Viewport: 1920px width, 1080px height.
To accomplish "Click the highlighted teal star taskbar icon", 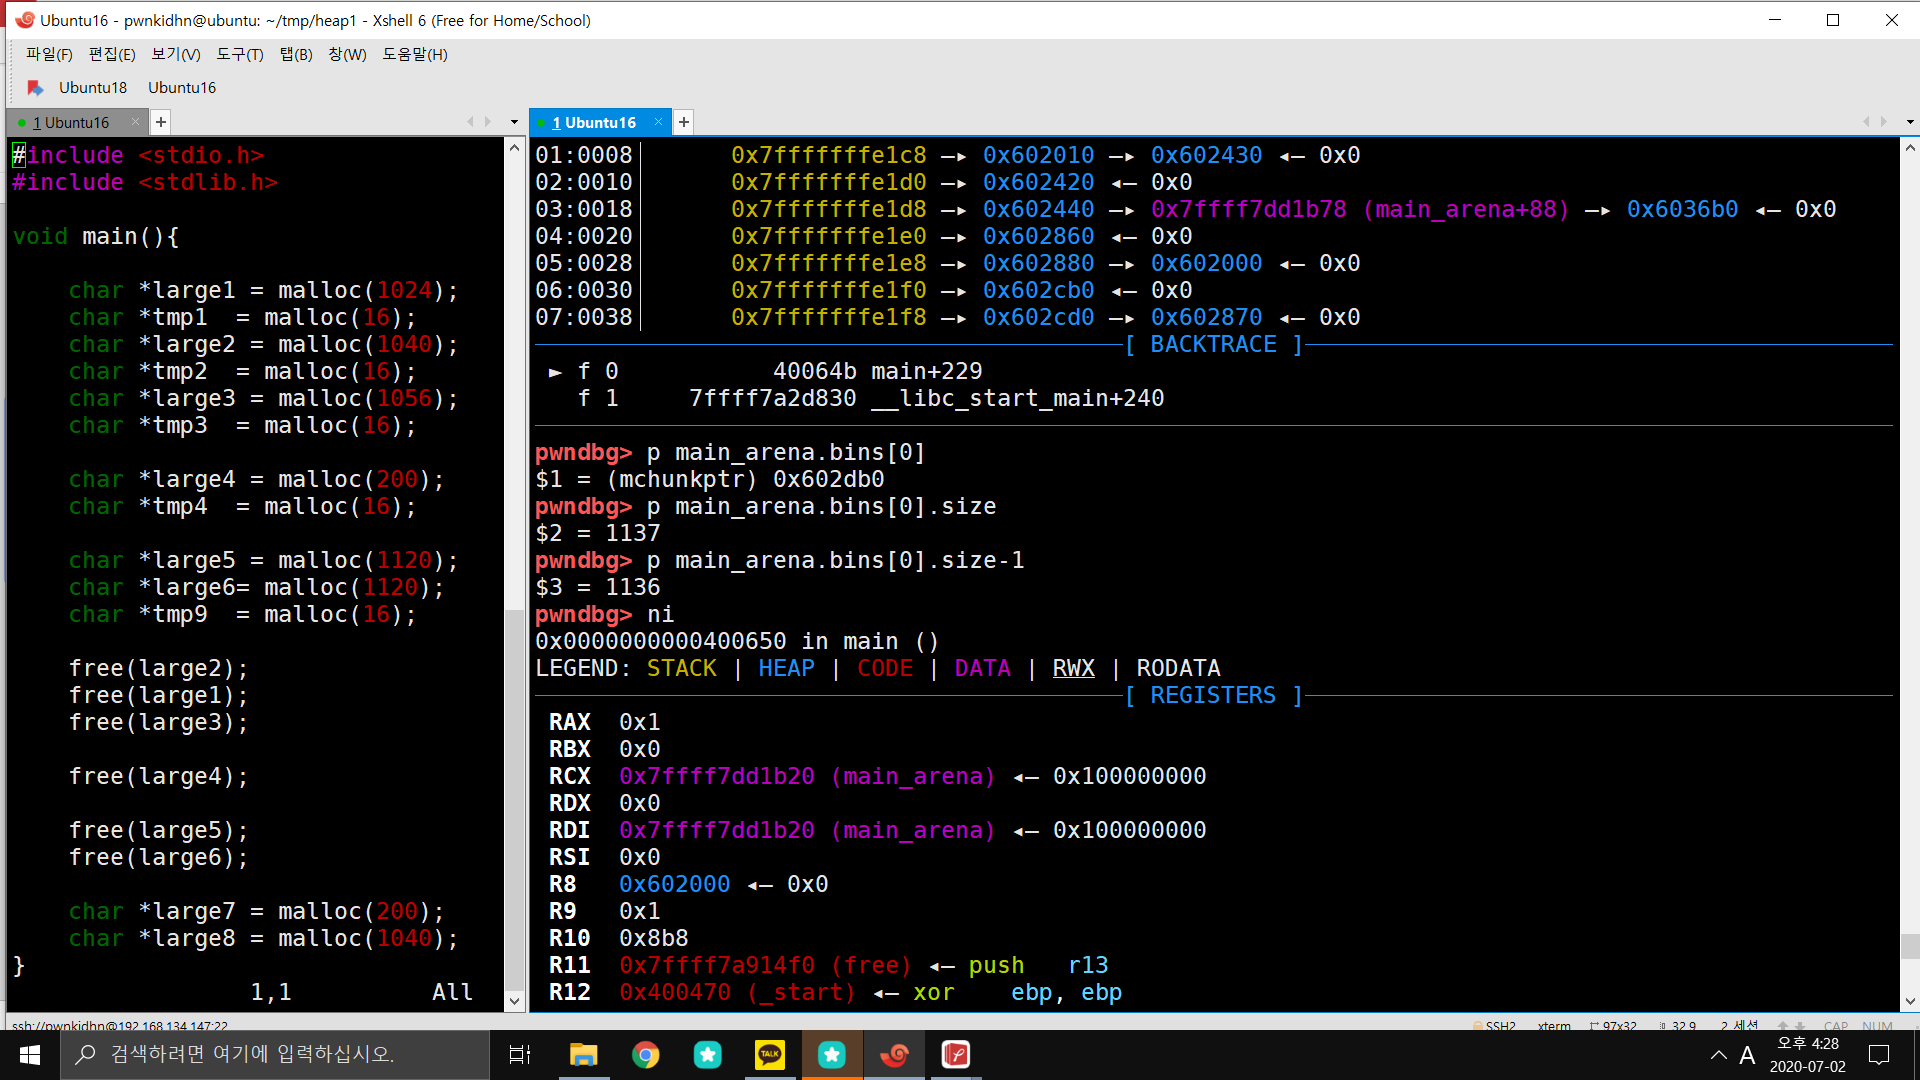I will (x=832, y=1055).
